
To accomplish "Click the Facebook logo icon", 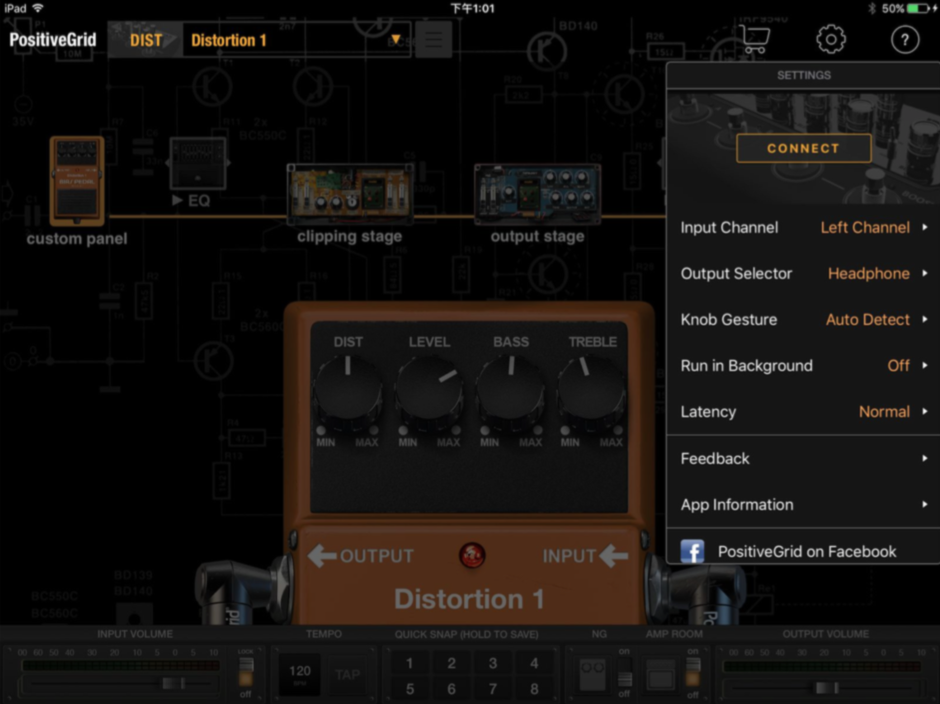I will click(x=692, y=551).
